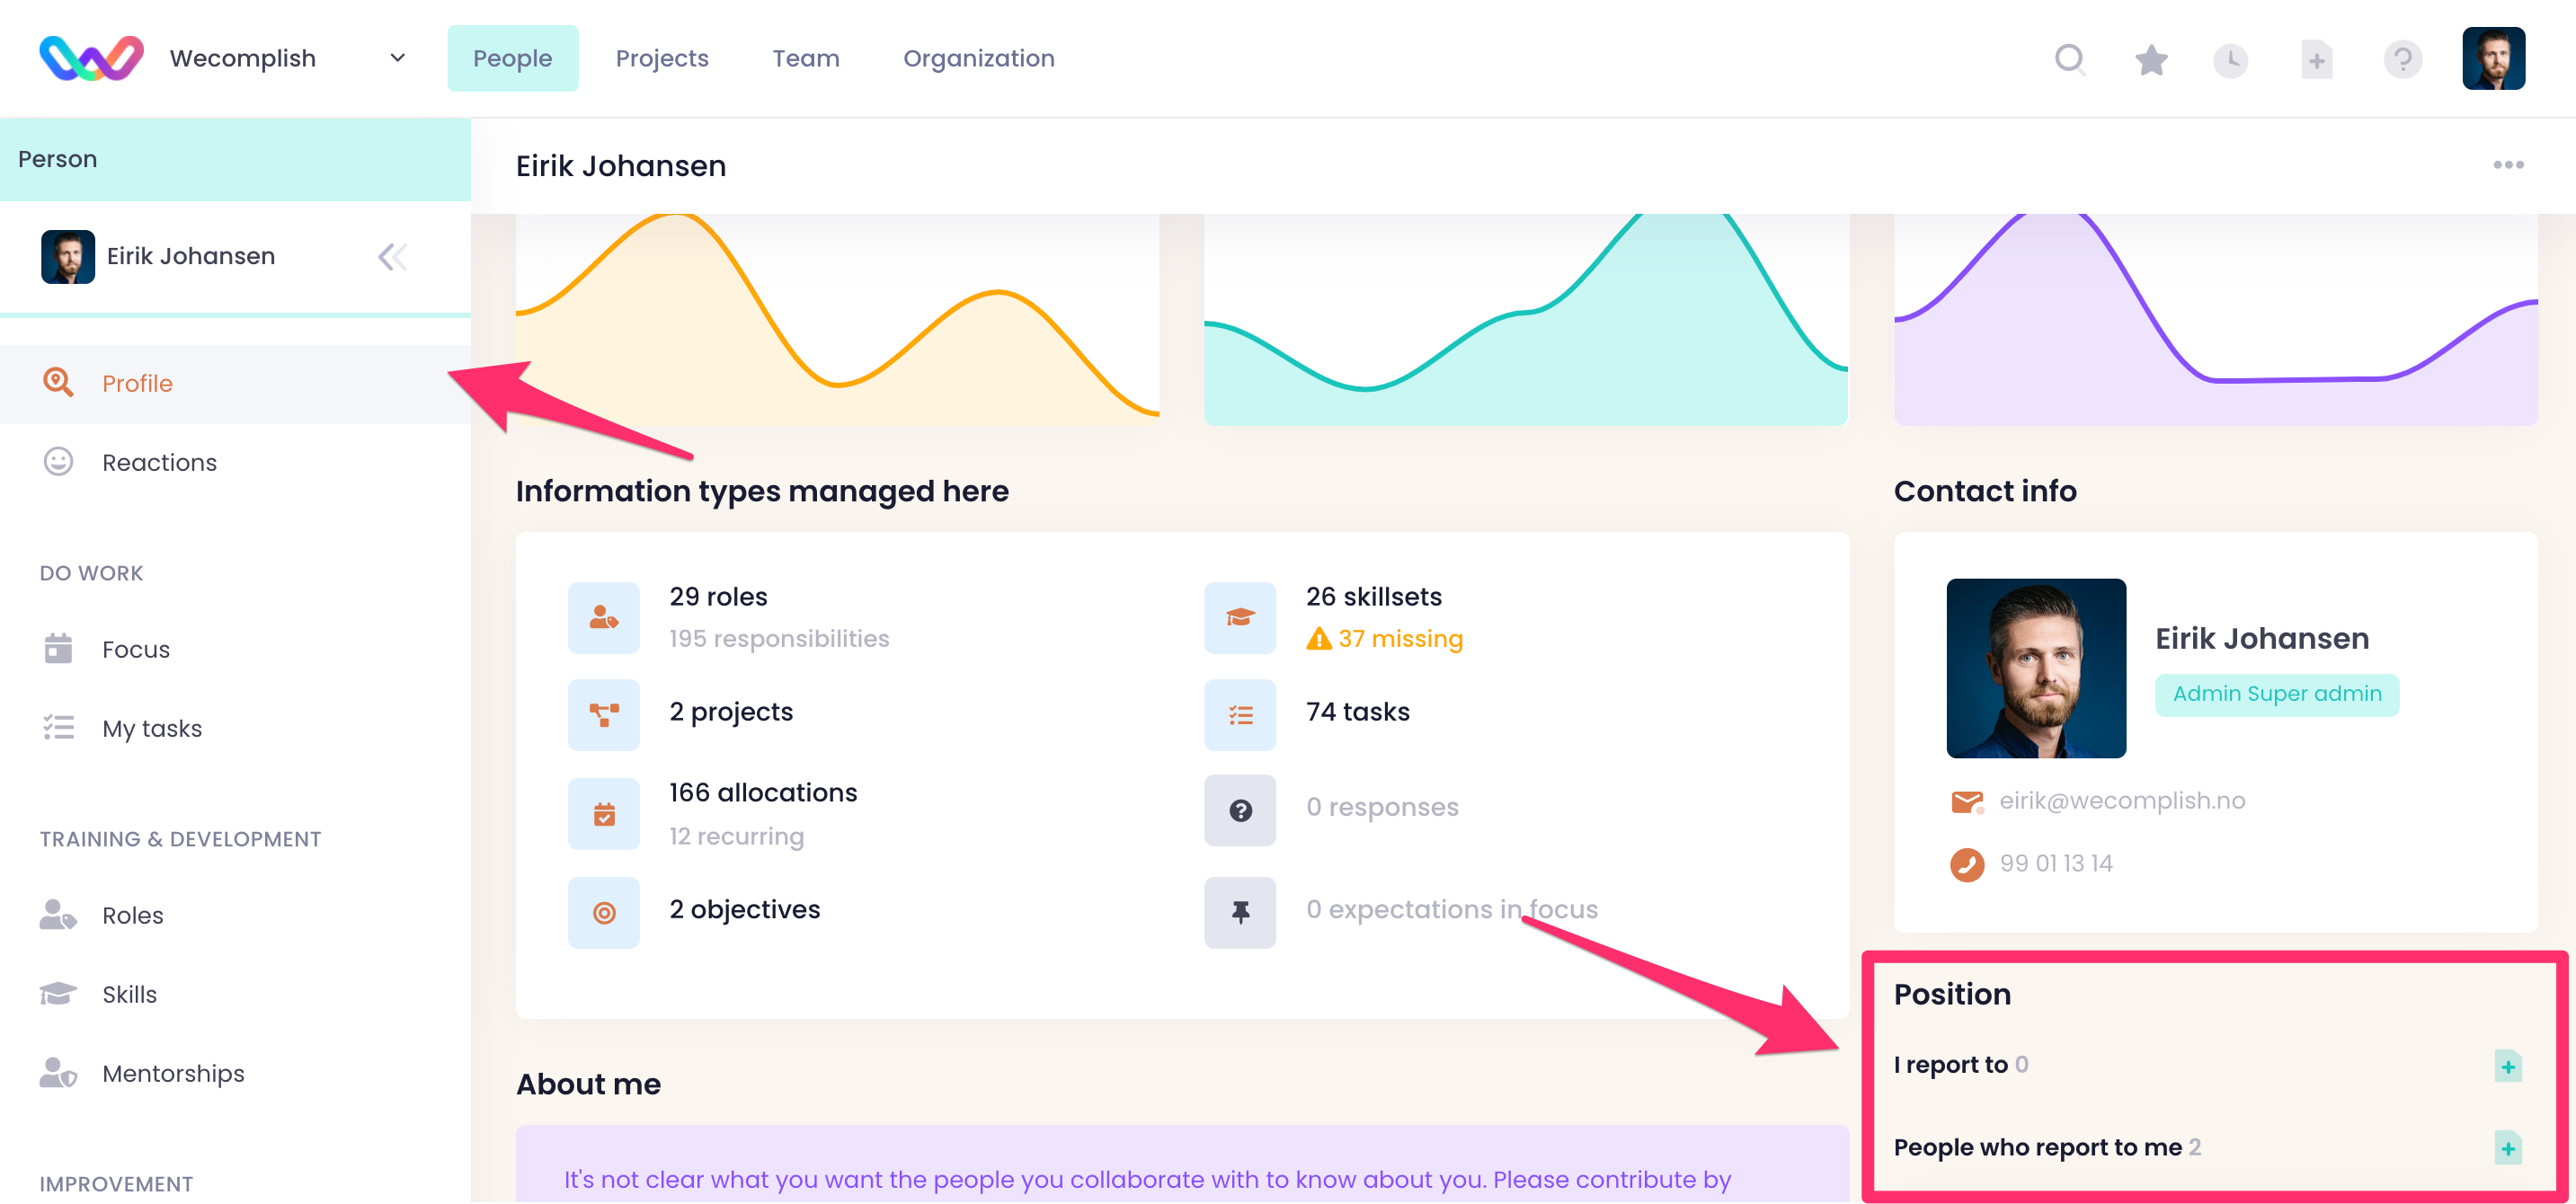
Task: Switch to the Projects tab
Action: point(661,58)
